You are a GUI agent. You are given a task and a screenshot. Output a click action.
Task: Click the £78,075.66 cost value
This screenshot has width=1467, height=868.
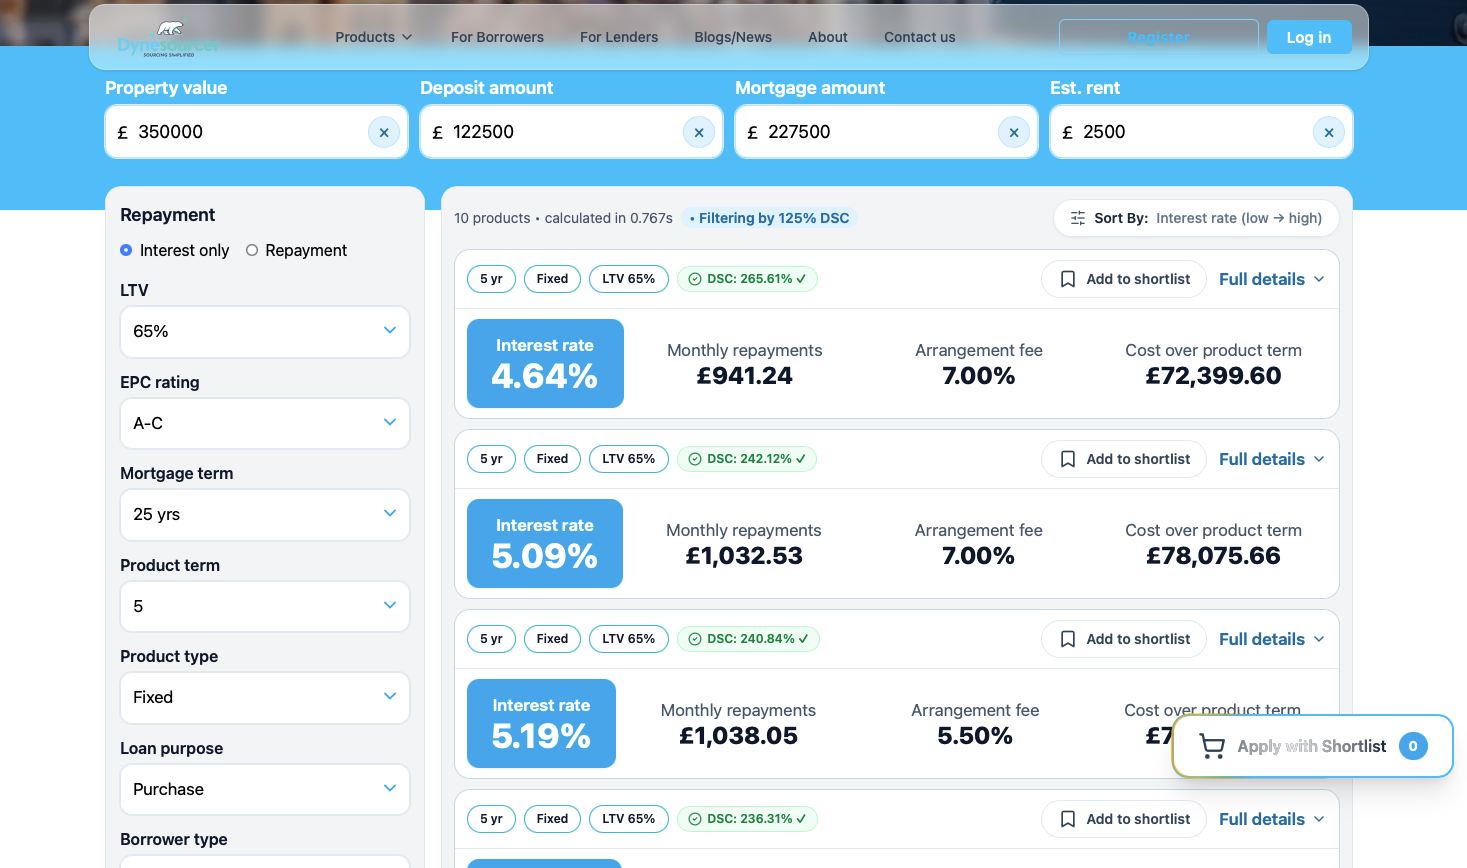(1213, 556)
